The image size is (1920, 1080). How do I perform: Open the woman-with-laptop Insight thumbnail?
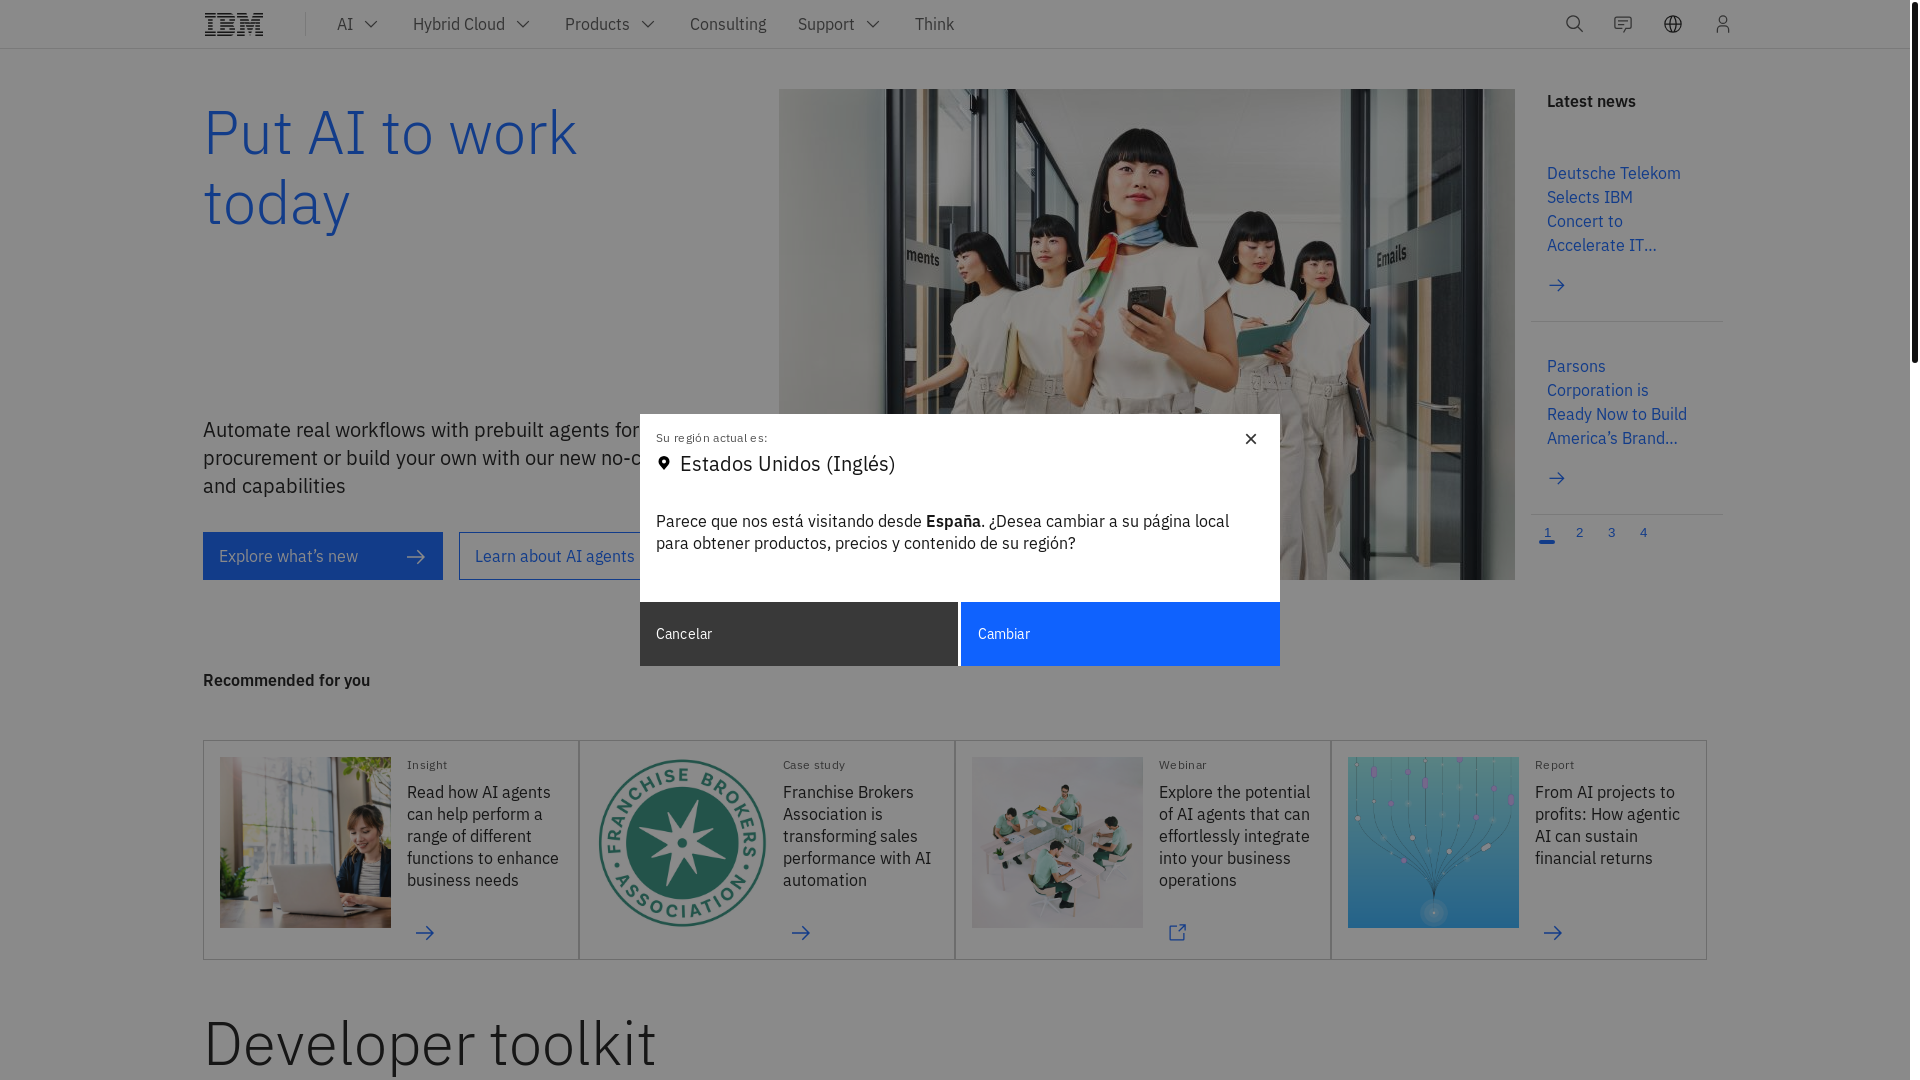tap(305, 842)
